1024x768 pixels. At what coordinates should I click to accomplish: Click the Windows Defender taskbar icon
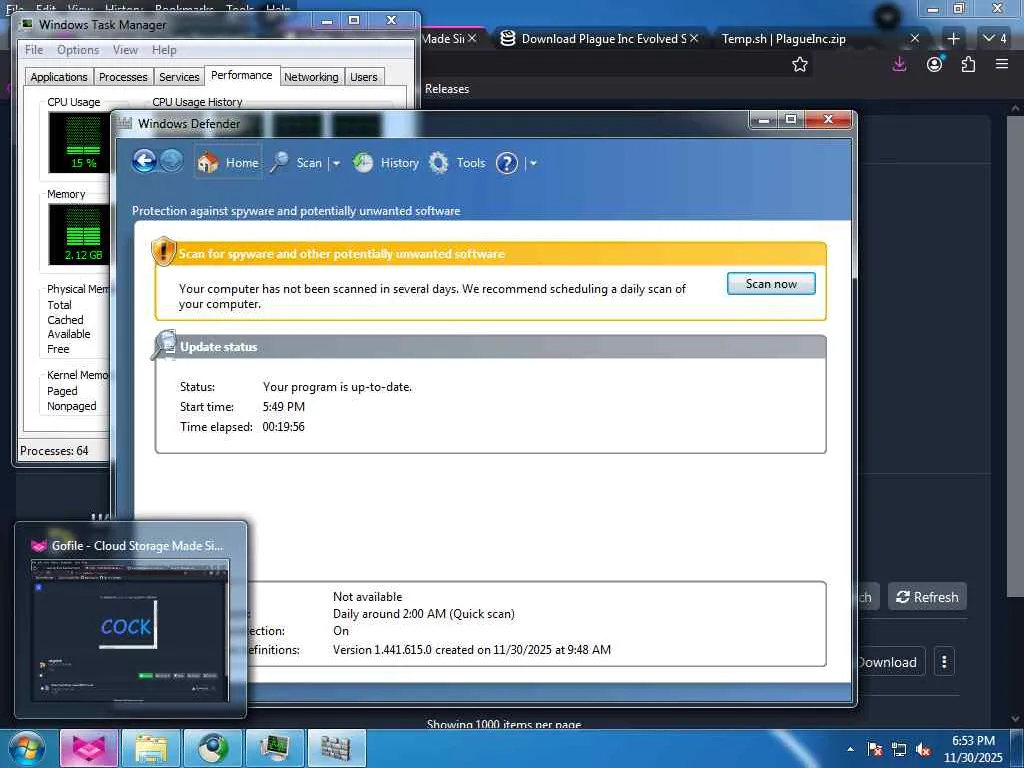[336, 748]
